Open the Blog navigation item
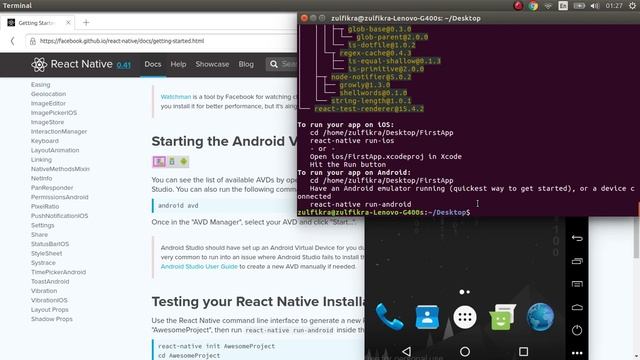Screen dimensions: 640x360 click(x=246, y=64)
